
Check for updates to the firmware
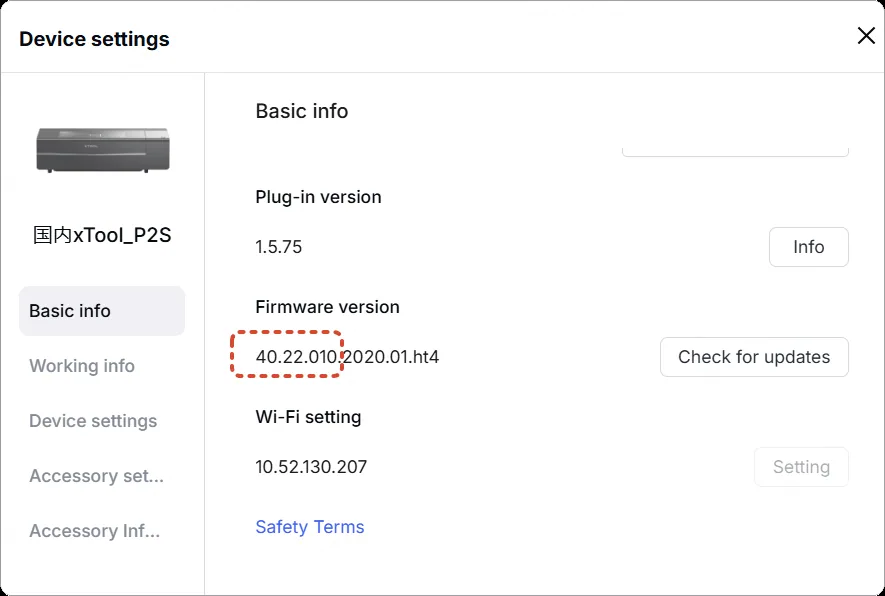[x=754, y=357]
